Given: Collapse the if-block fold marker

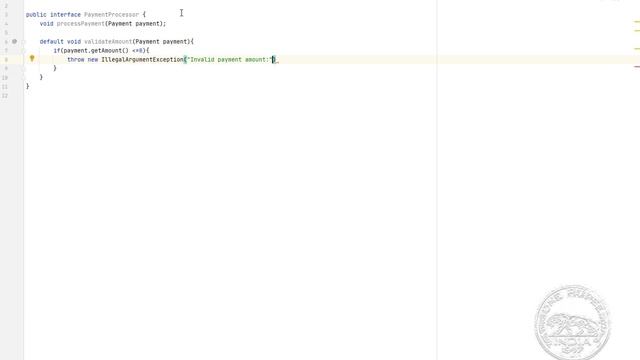Looking at the screenshot, I should [x=23, y=51].
